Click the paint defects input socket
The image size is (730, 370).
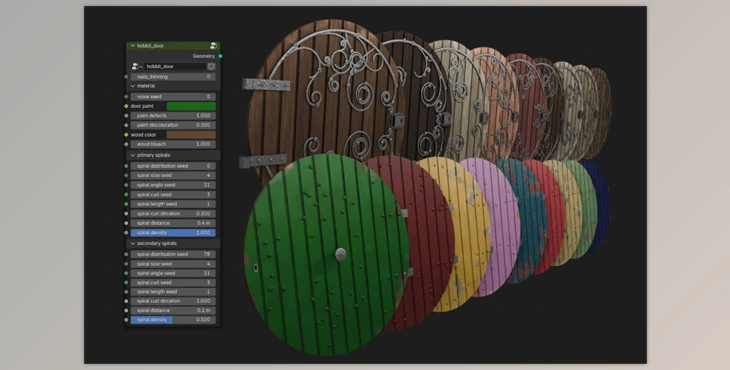[126, 115]
